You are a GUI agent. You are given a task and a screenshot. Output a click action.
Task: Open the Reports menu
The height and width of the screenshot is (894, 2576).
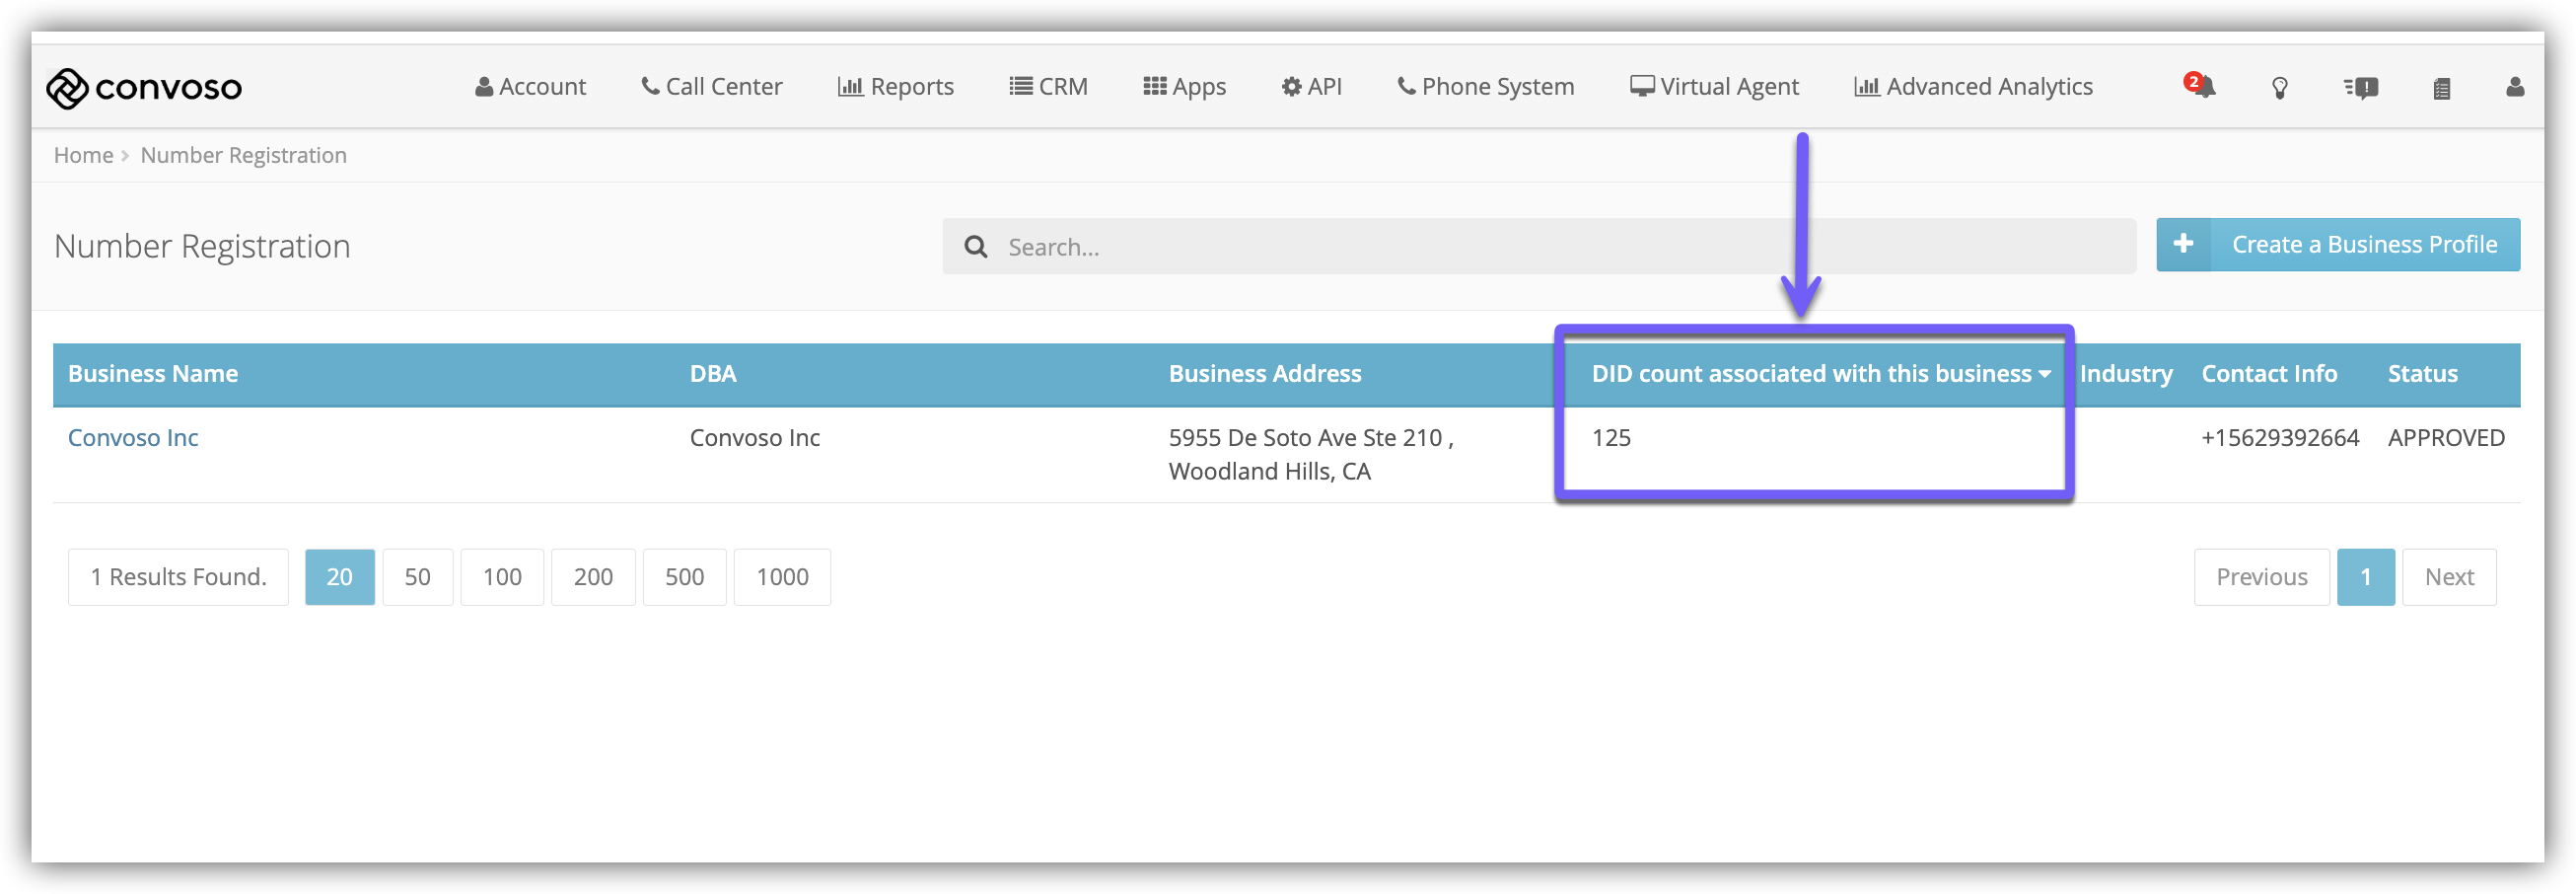pos(895,87)
